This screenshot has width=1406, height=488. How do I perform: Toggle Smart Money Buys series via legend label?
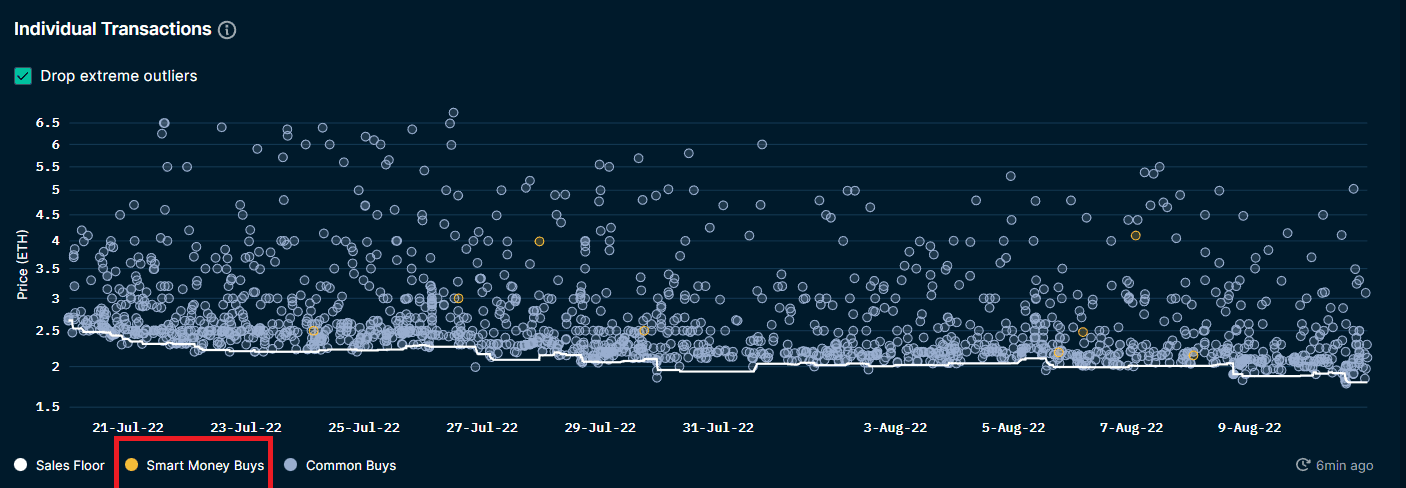tap(205, 465)
